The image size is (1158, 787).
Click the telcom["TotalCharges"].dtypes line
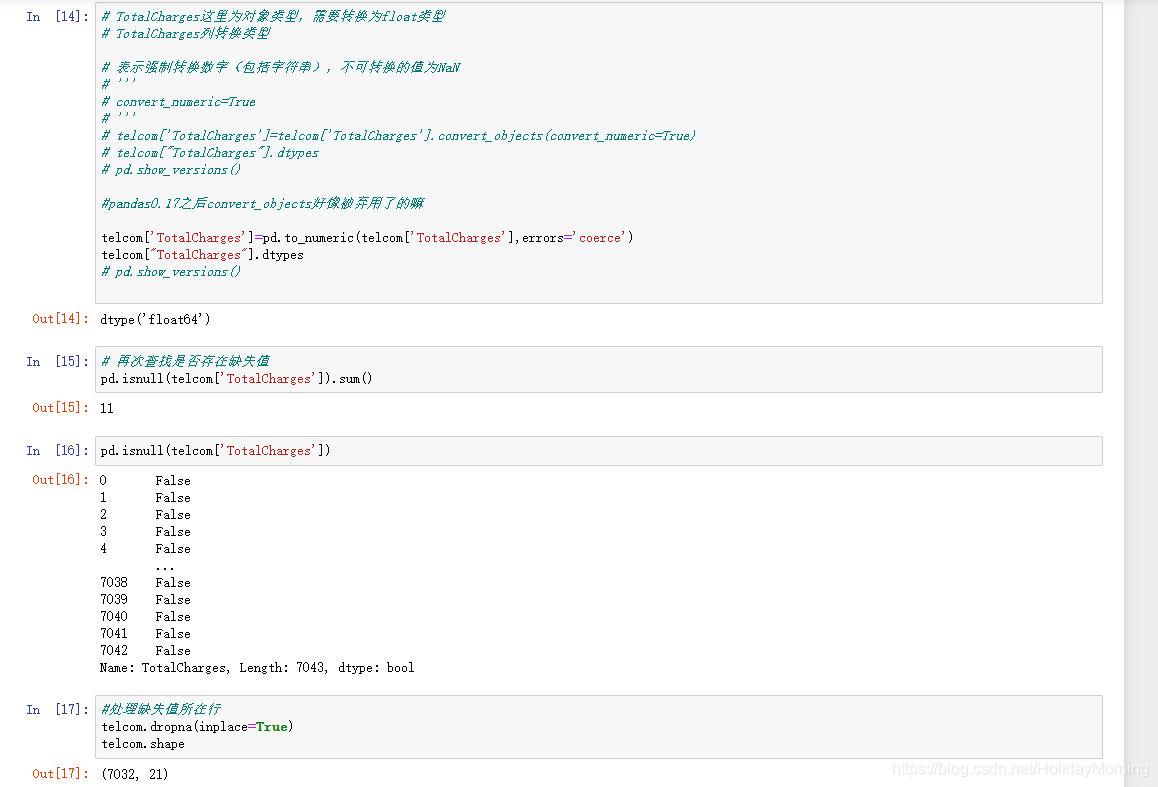coord(202,255)
